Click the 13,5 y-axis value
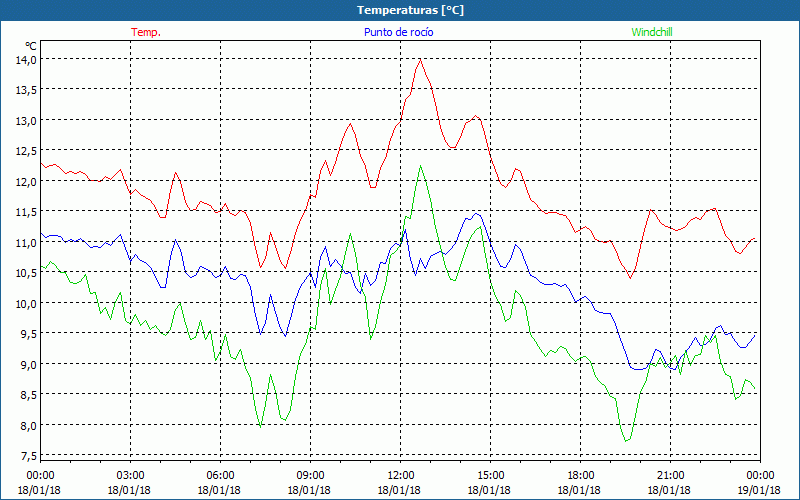This screenshot has height=500, width=800. [26, 90]
